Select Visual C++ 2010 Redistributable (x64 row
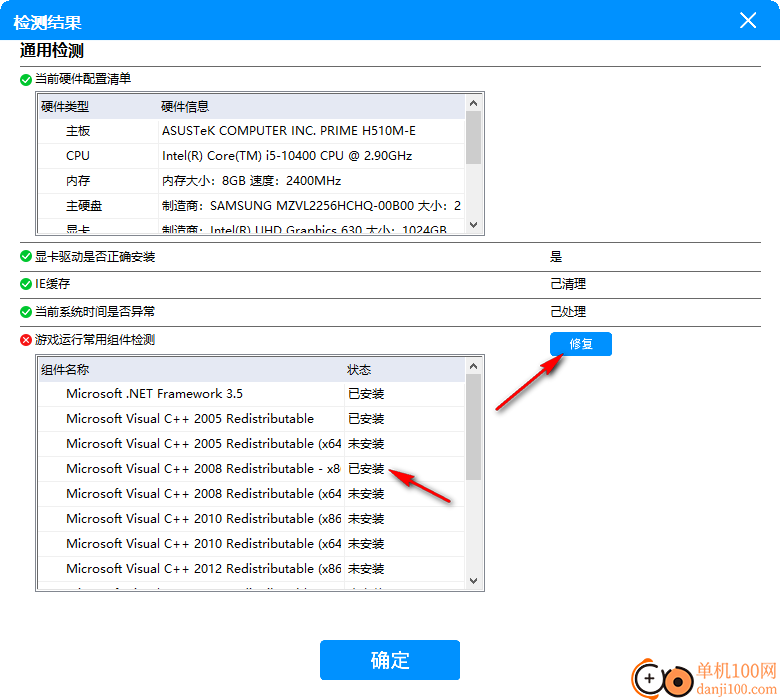This screenshot has width=780, height=700. (x=252, y=544)
